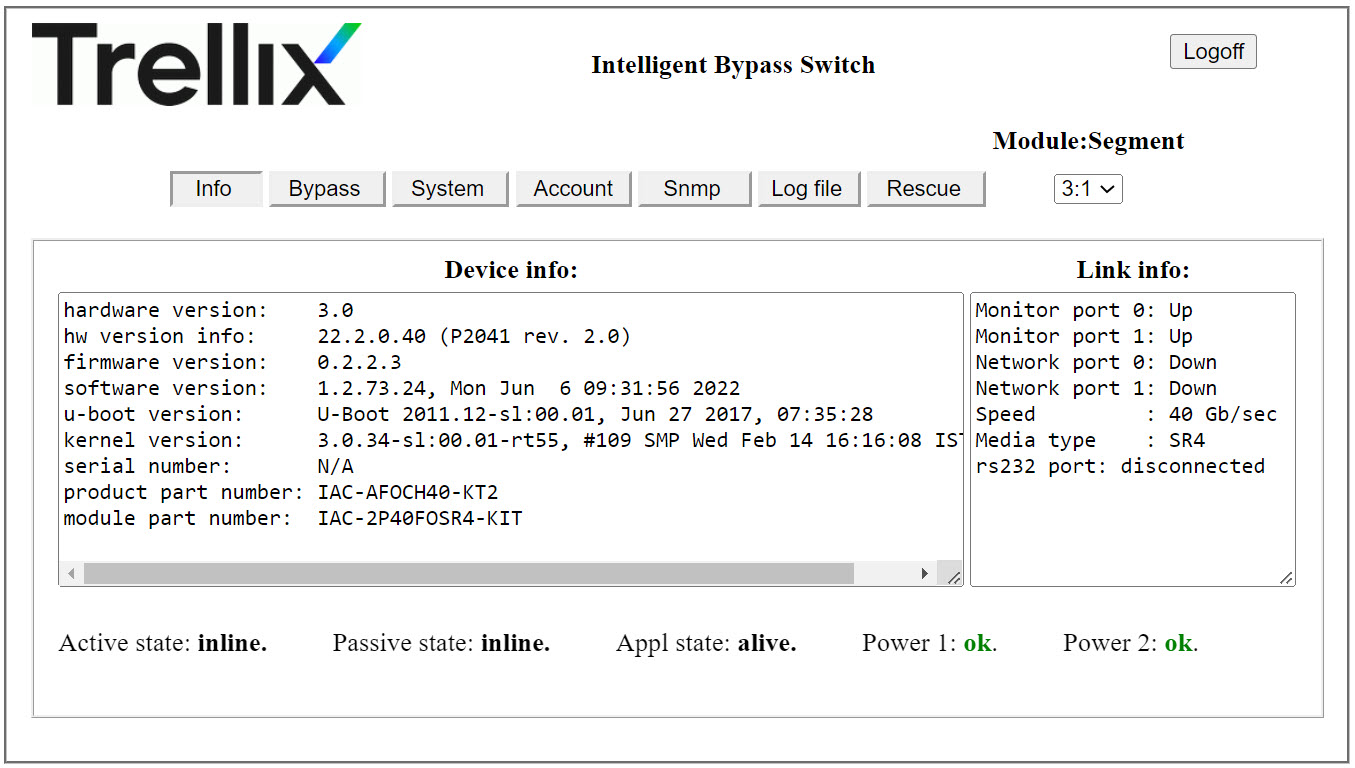Screen dimensions: 1355x768
Task: View the Log file tab
Action: coord(808,189)
